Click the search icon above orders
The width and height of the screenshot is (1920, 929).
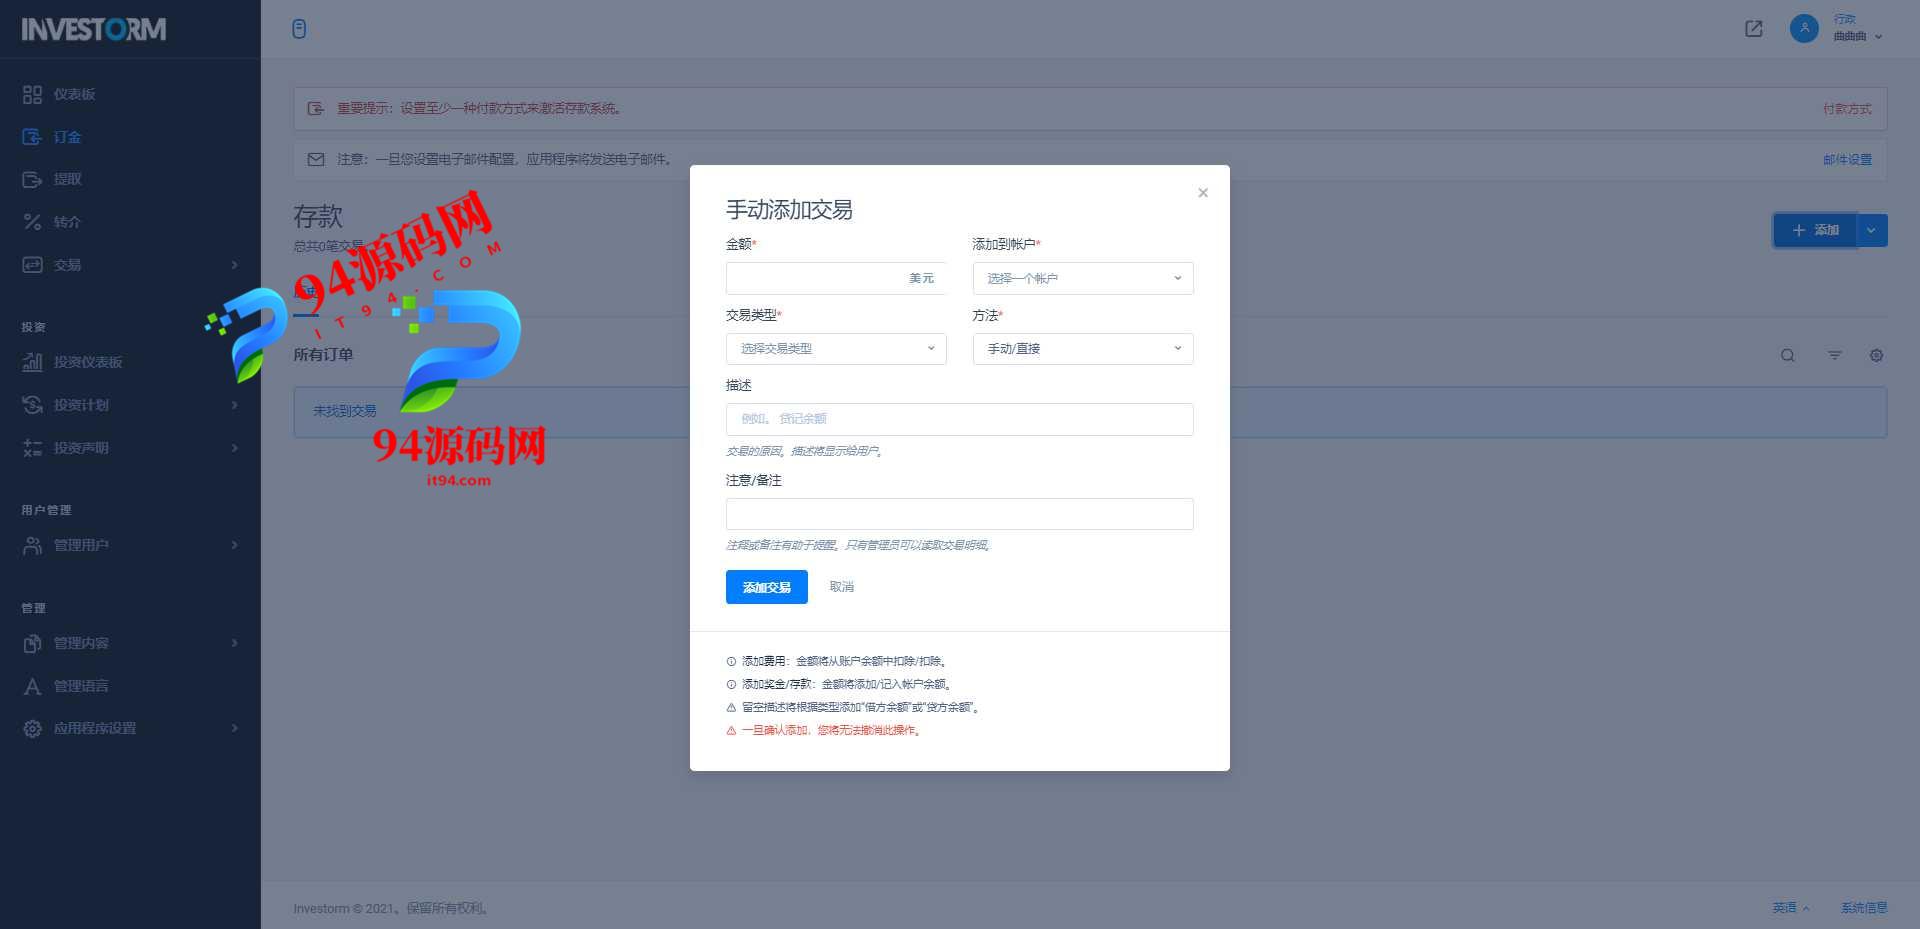click(1788, 355)
